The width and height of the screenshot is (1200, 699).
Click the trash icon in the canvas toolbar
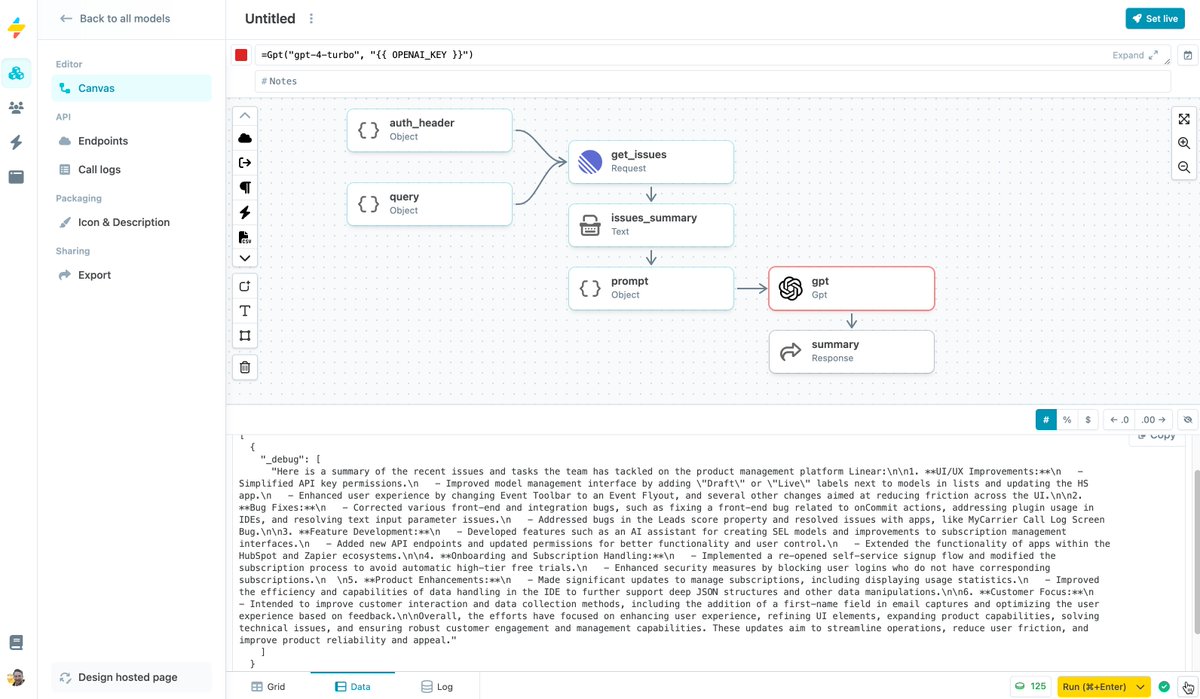(x=244, y=367)
